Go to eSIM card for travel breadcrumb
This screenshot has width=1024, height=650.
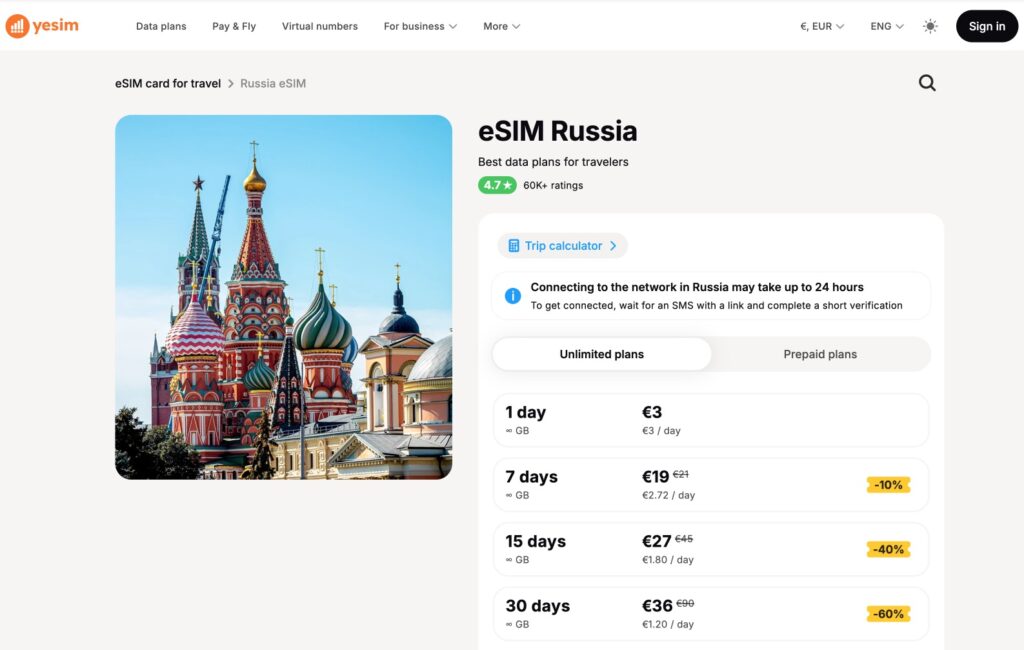click(x=168, y=84)
